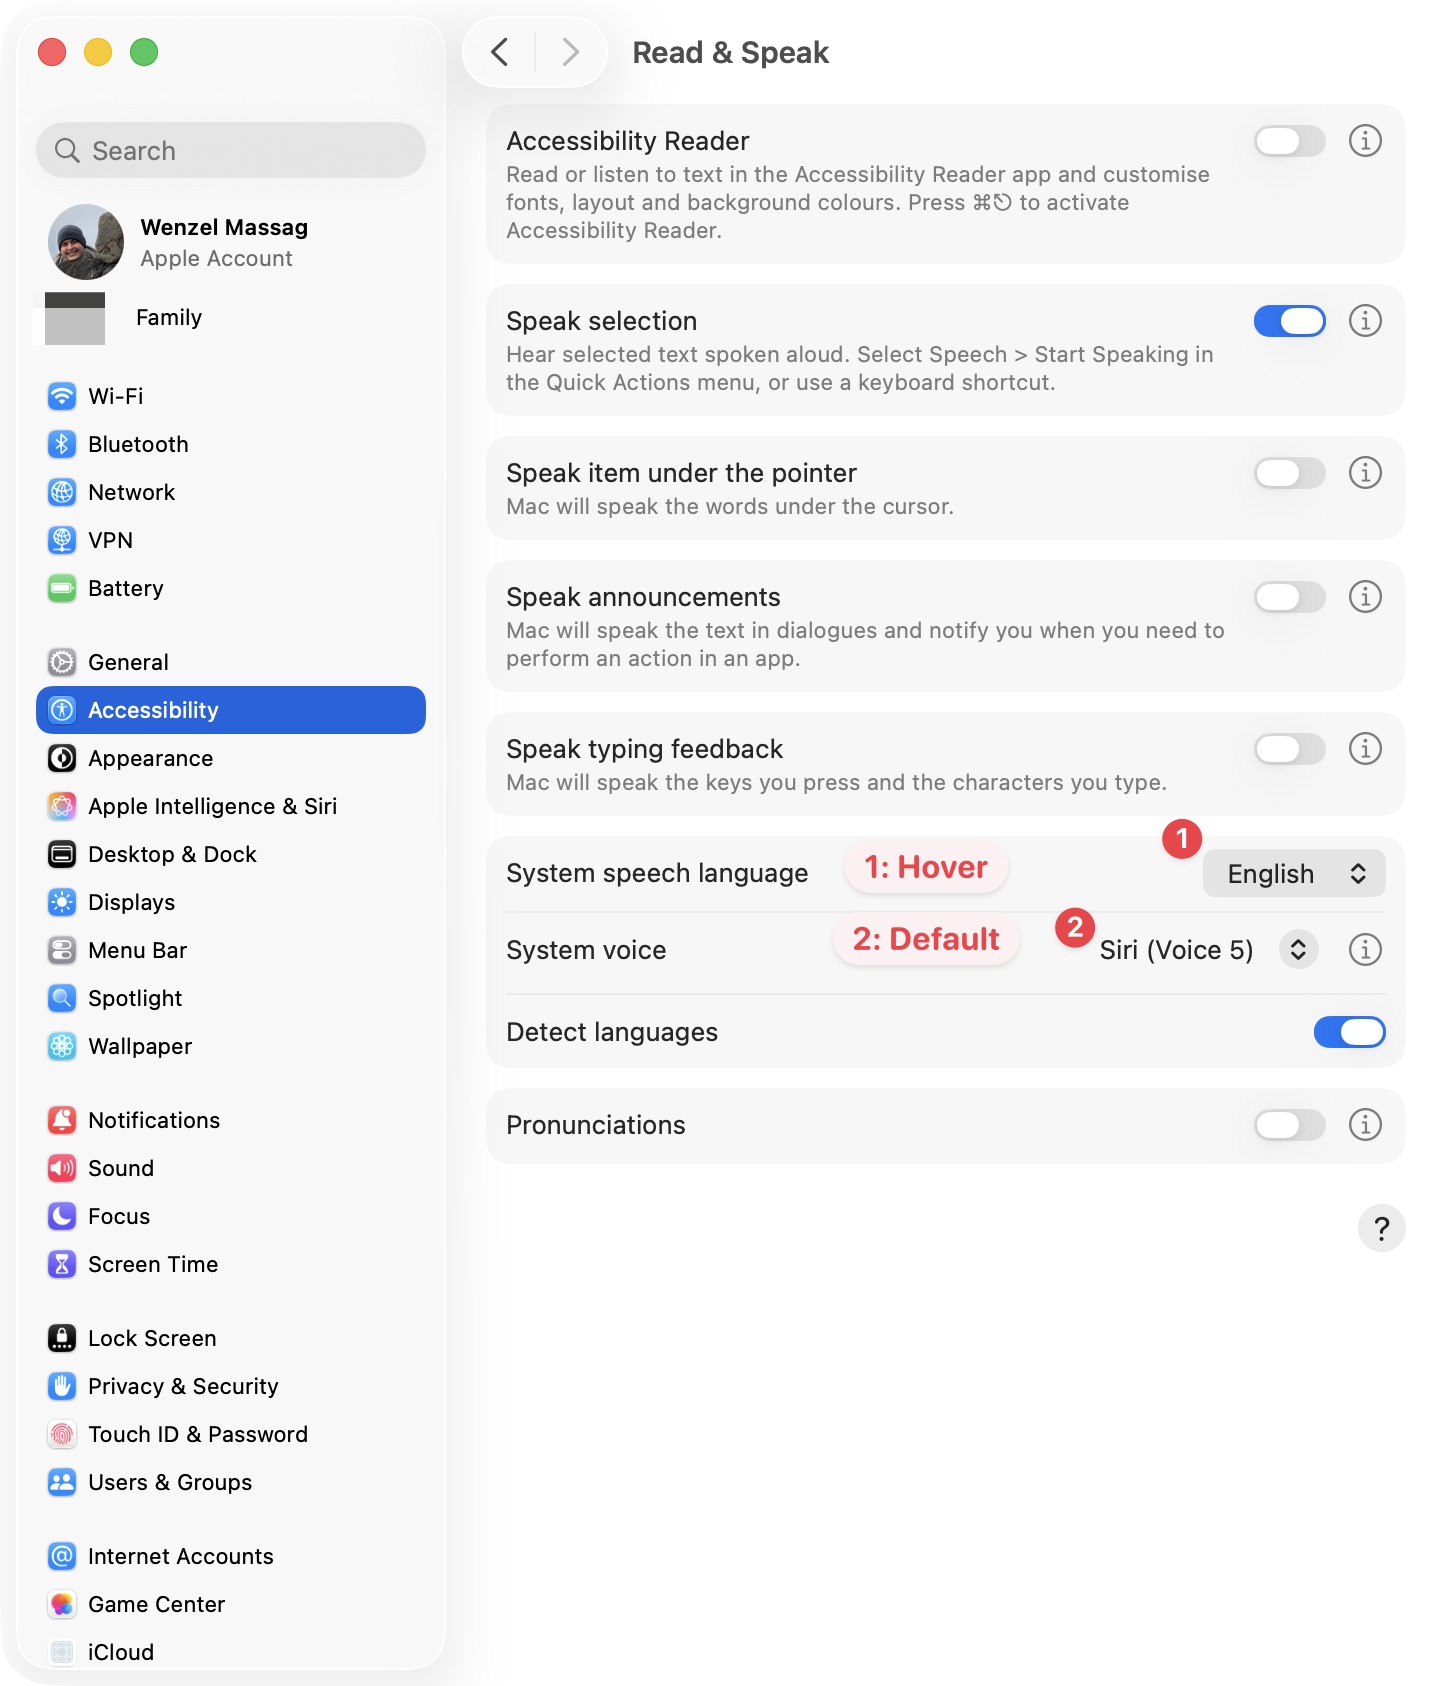This screenshot has height=1686, width=1446.
Task: Open info for Accessibility Reader
Action: click(x=1365, y=141)
